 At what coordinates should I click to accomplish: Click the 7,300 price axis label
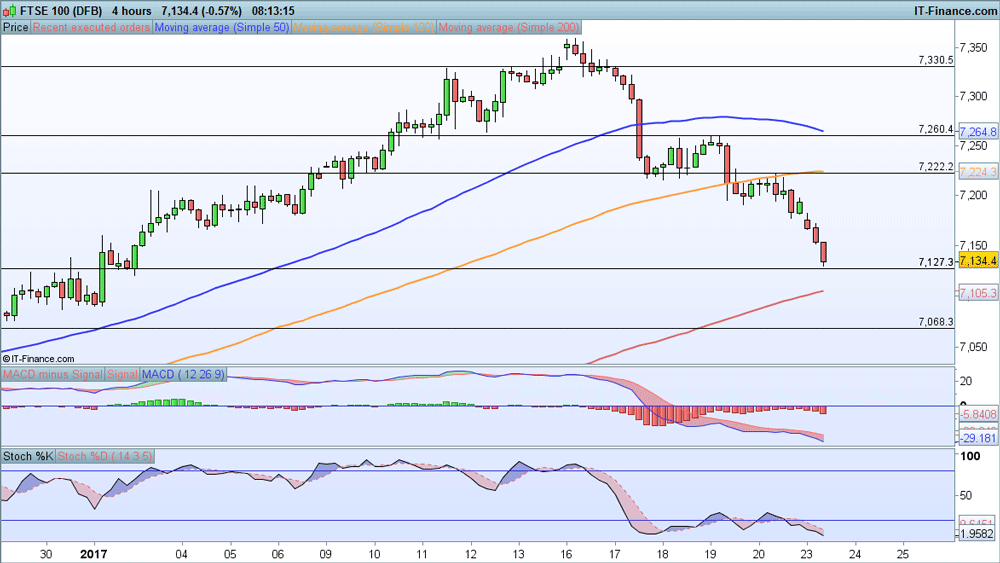973,96
